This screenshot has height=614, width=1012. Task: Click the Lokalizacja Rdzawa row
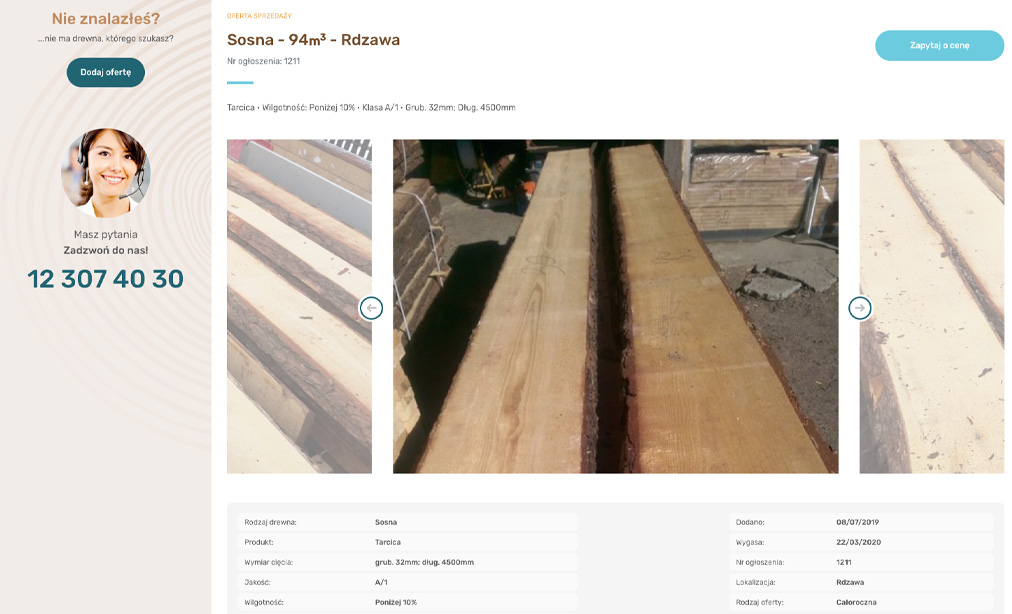point(862,582)
